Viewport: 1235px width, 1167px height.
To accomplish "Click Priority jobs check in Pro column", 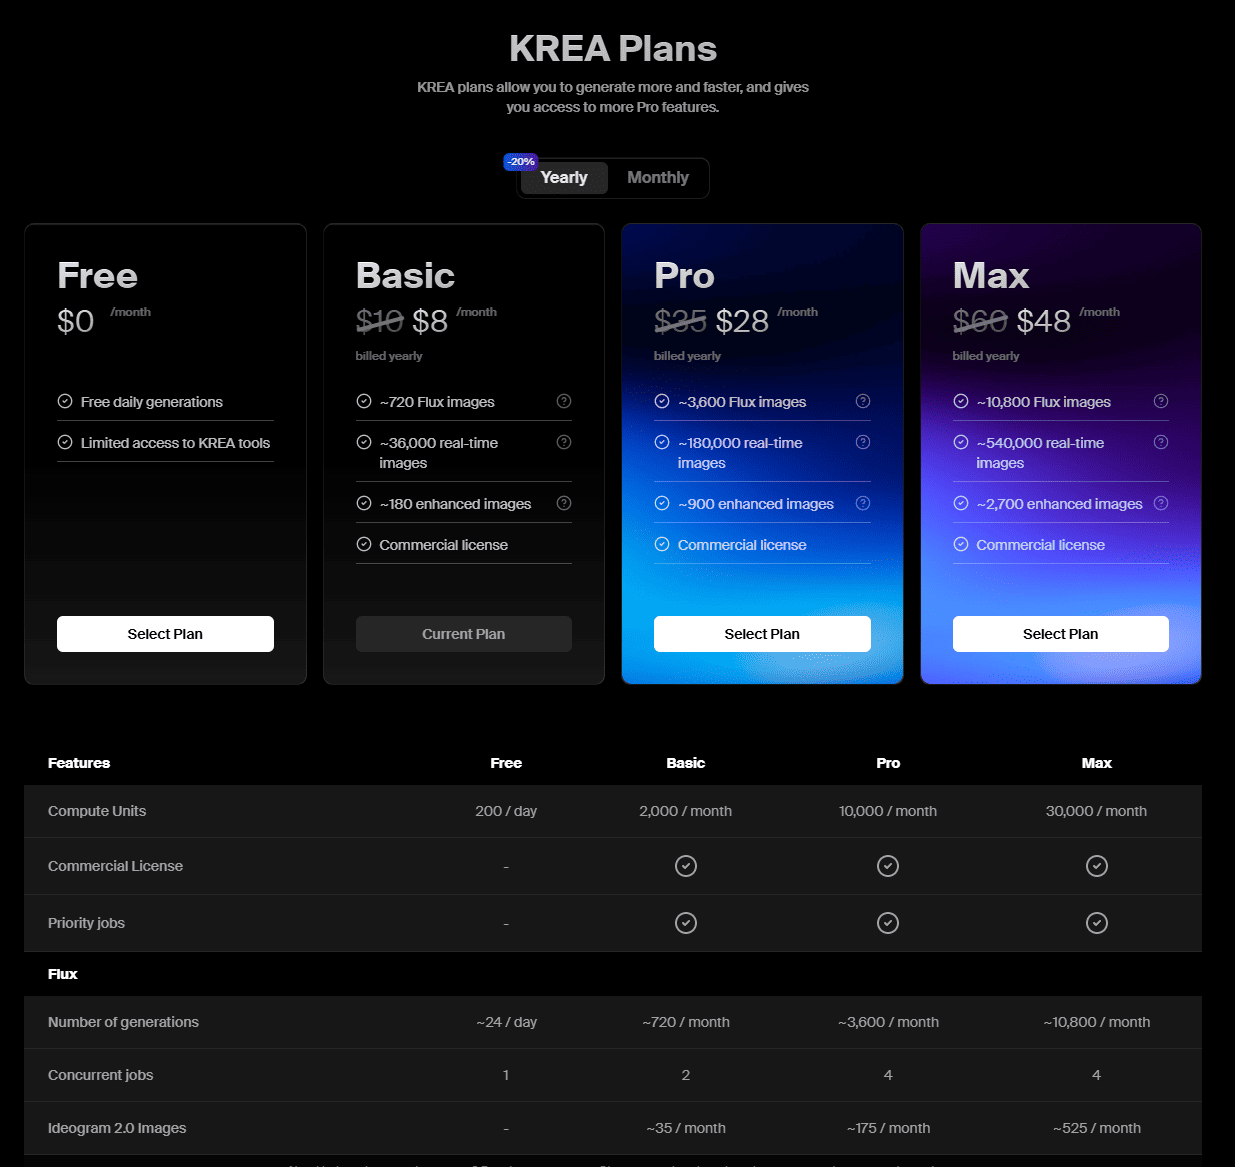I will (888, 923).
